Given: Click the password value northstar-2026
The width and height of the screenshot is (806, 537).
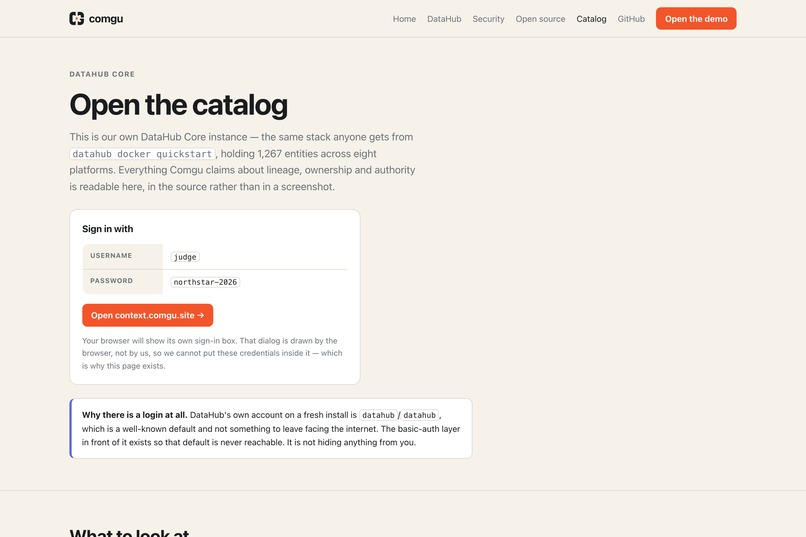Looking at the screenshot, I should pyautogui.click(x=205, y=282).
